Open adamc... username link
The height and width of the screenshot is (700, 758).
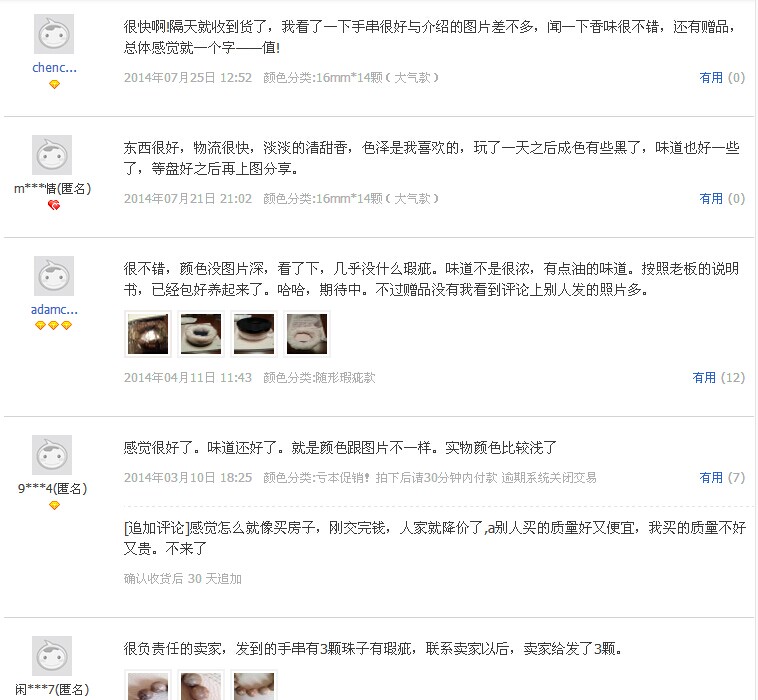point(54,309)
